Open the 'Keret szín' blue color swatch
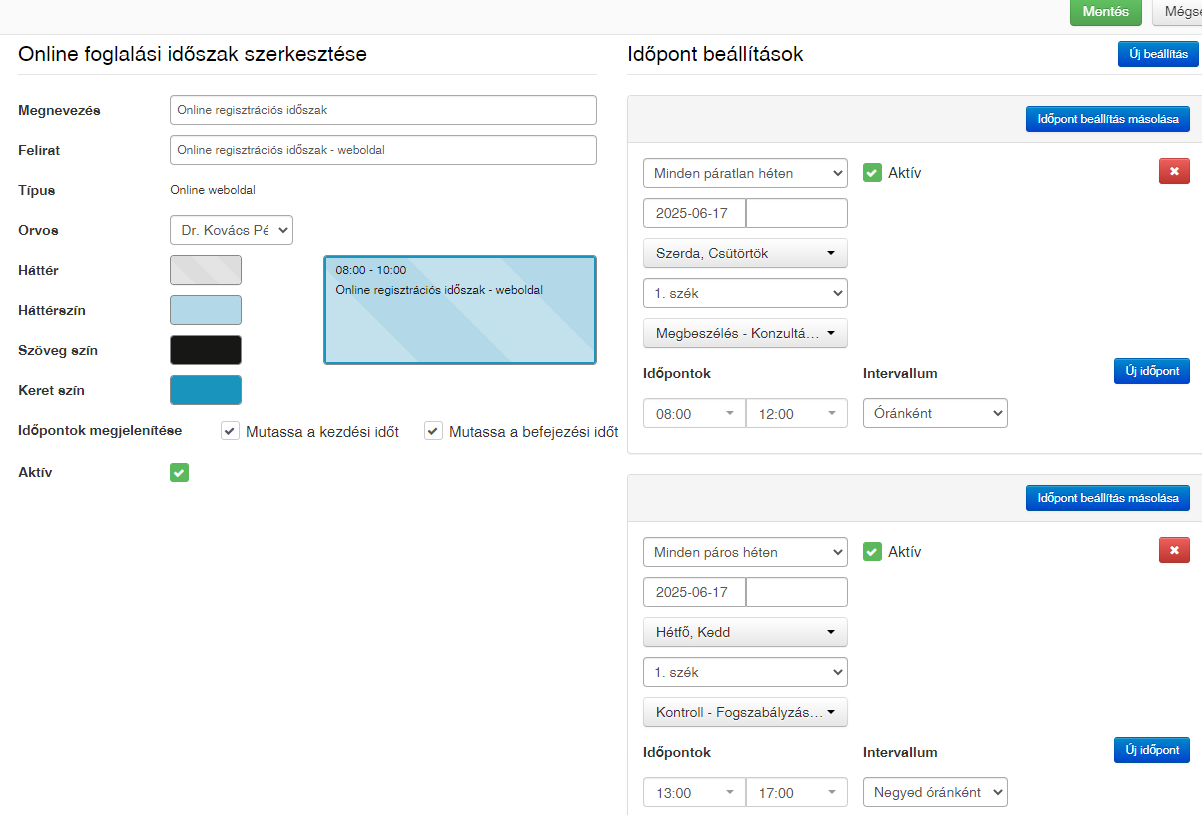This screenshot has height=815, width=1202. click(206, 390)
